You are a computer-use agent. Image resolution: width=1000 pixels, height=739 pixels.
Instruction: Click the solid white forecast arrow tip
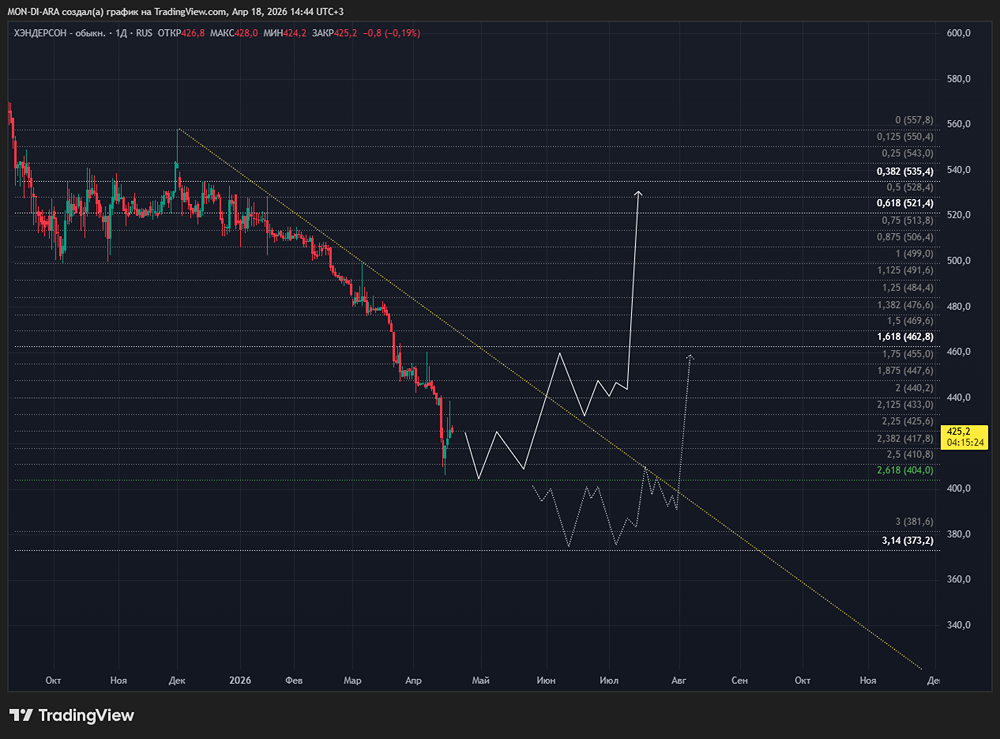tap(638, 193)
